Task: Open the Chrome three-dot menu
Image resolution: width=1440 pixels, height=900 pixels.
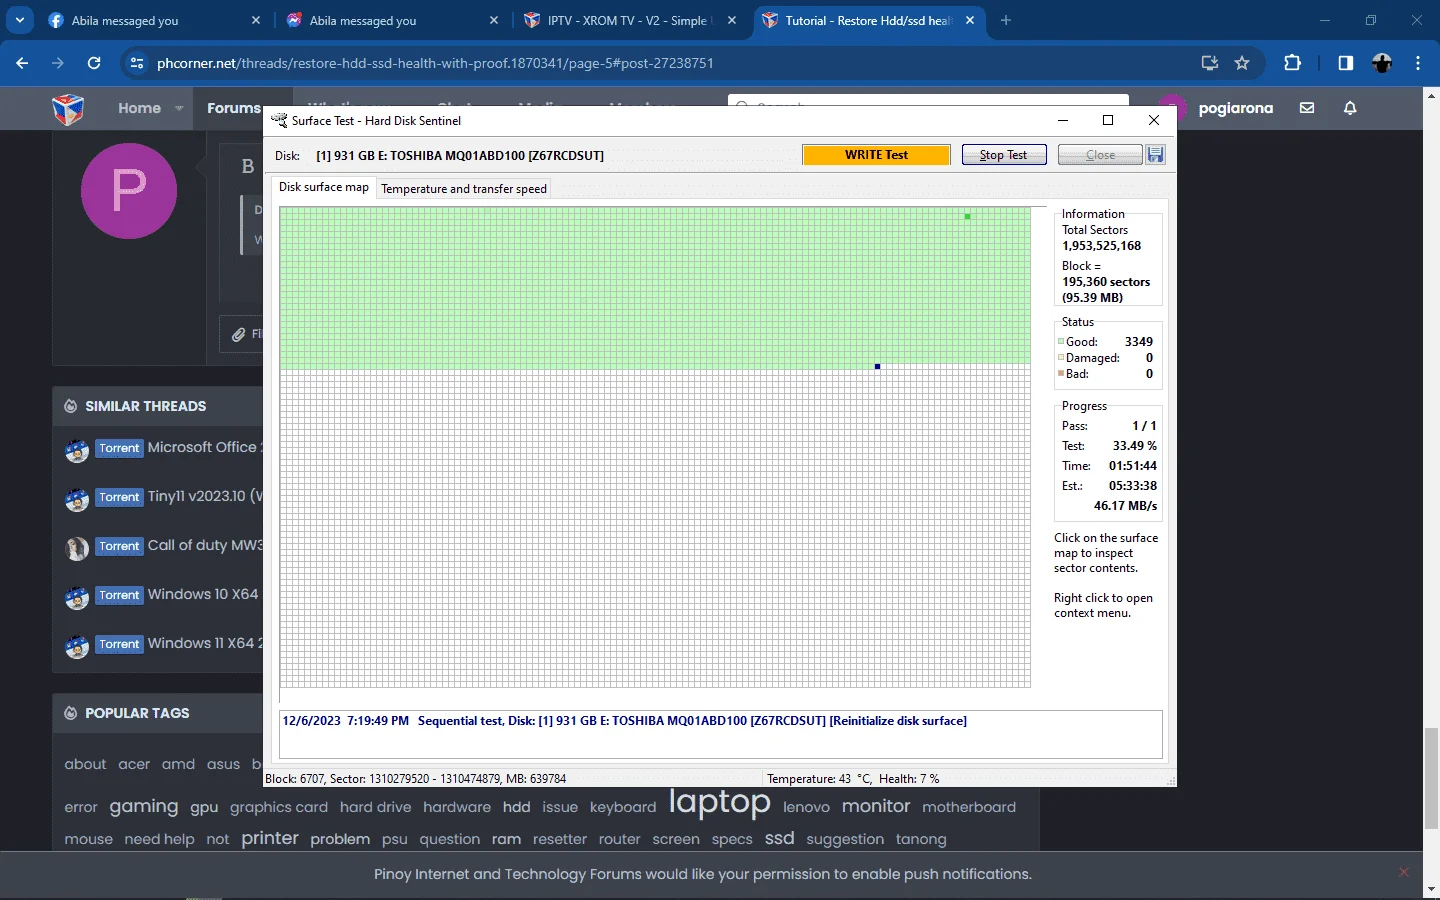Action: tap(1418, 63)
